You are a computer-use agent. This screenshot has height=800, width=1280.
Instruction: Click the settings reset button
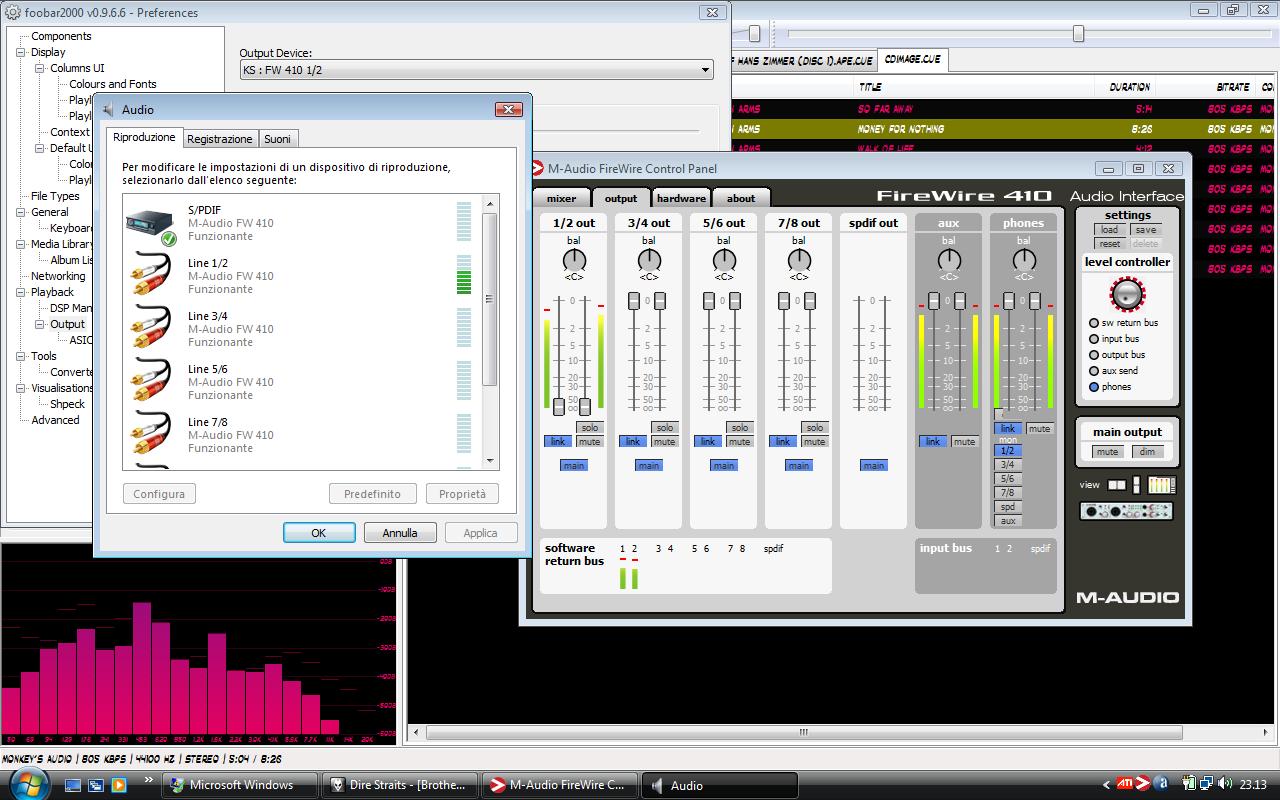tap(1109, 243)
